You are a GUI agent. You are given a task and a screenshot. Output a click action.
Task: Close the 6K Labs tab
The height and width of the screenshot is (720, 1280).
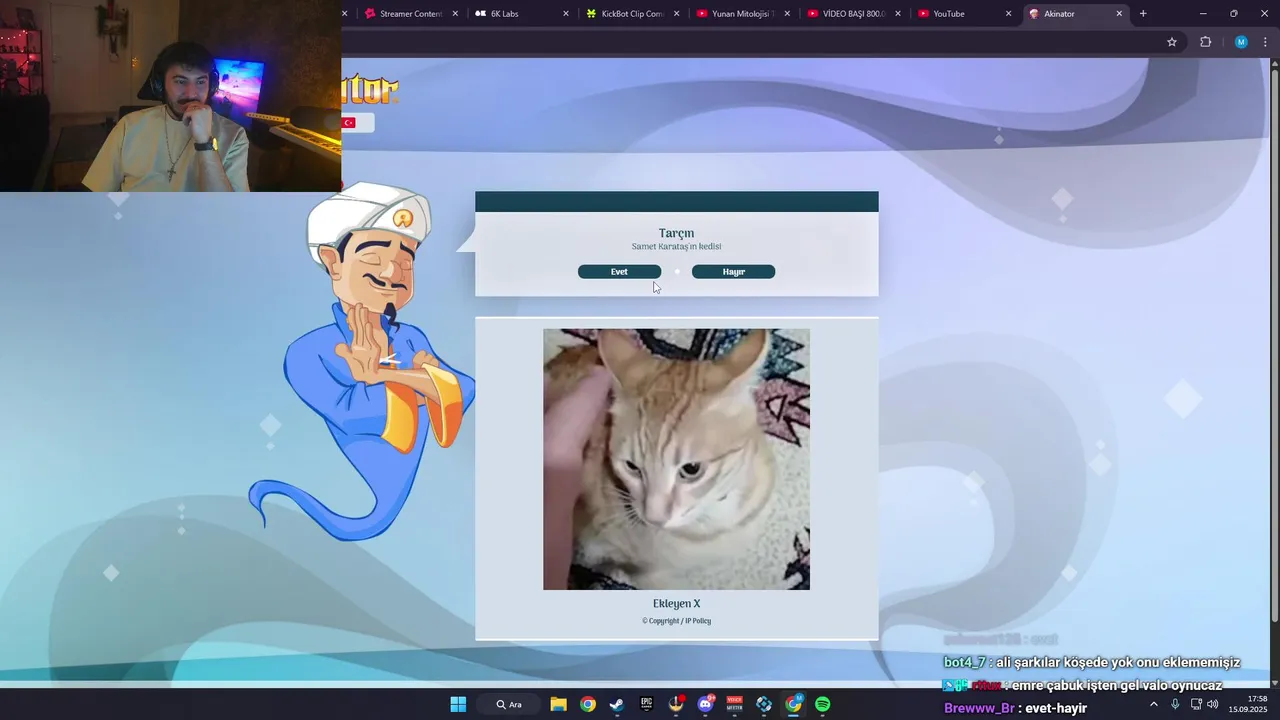[x=566, y=14]
